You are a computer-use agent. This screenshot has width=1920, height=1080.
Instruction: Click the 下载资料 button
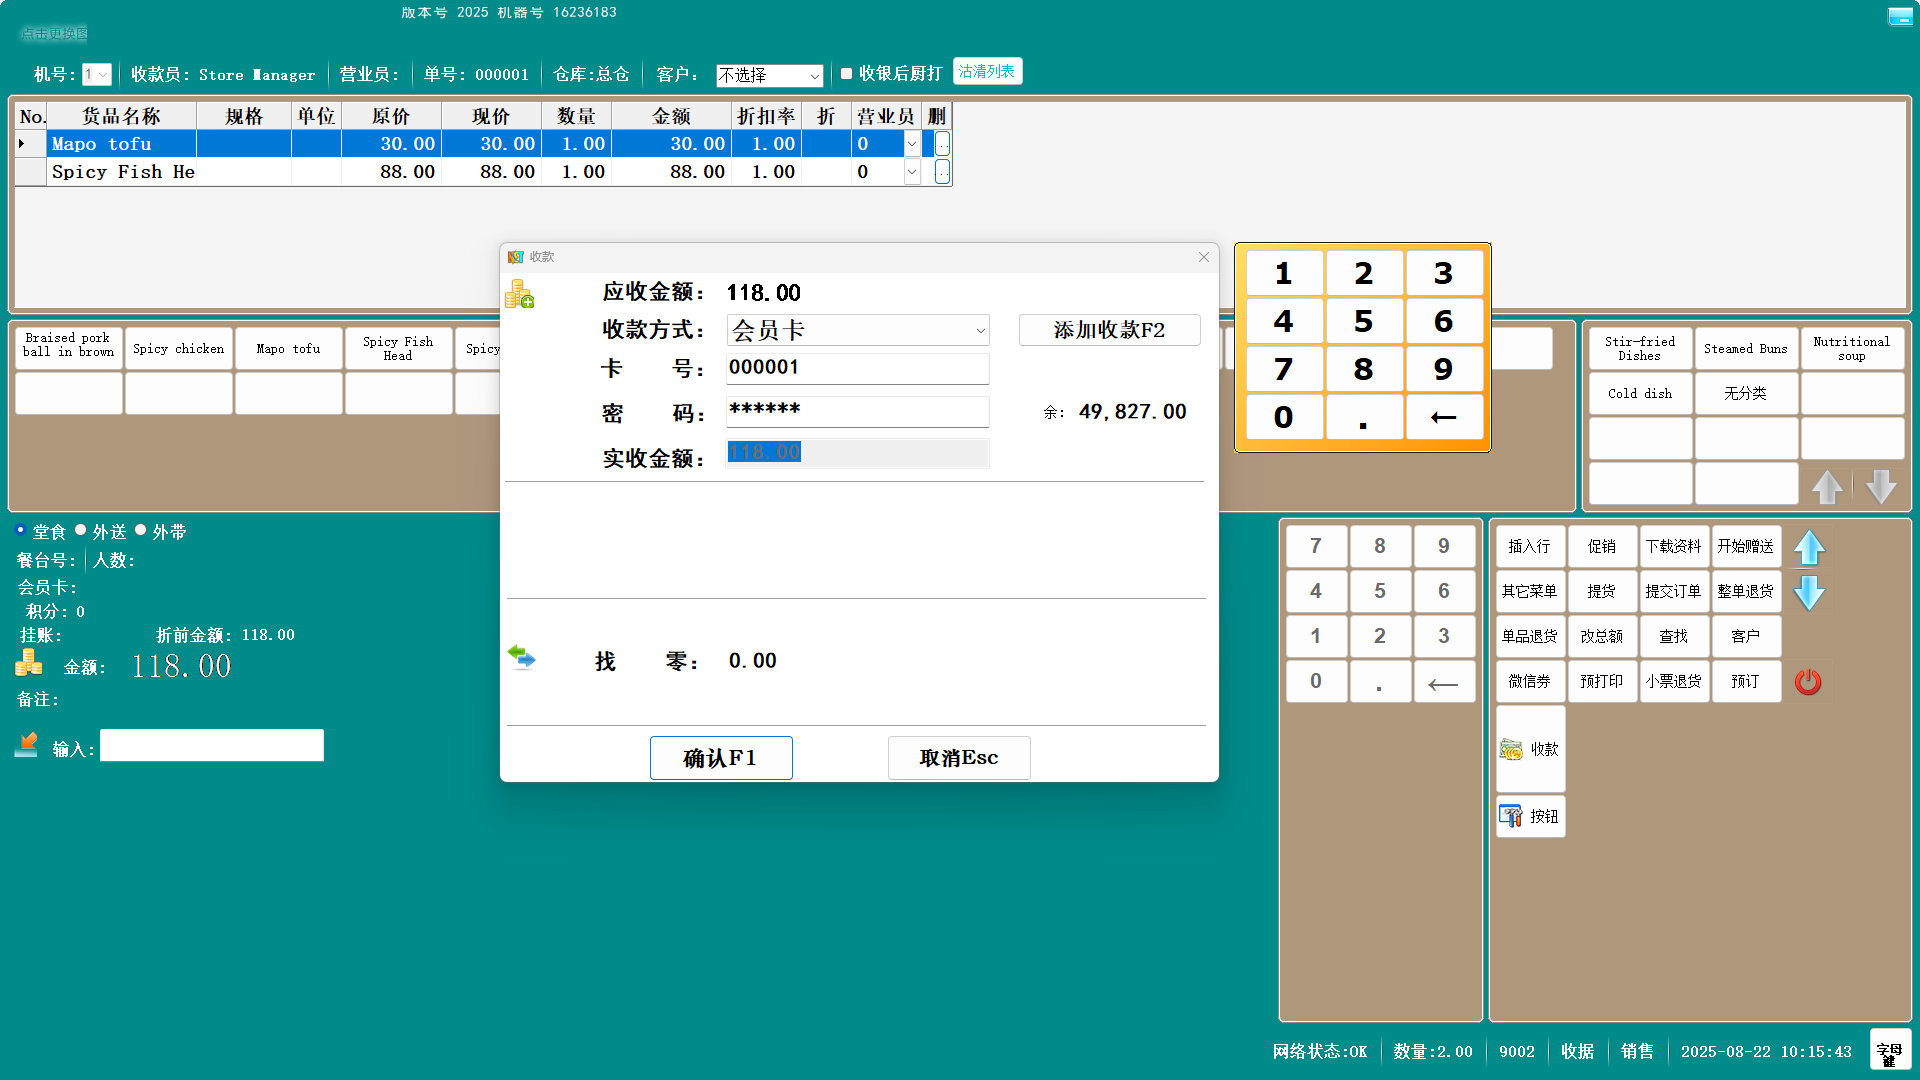pos(1674,547)
